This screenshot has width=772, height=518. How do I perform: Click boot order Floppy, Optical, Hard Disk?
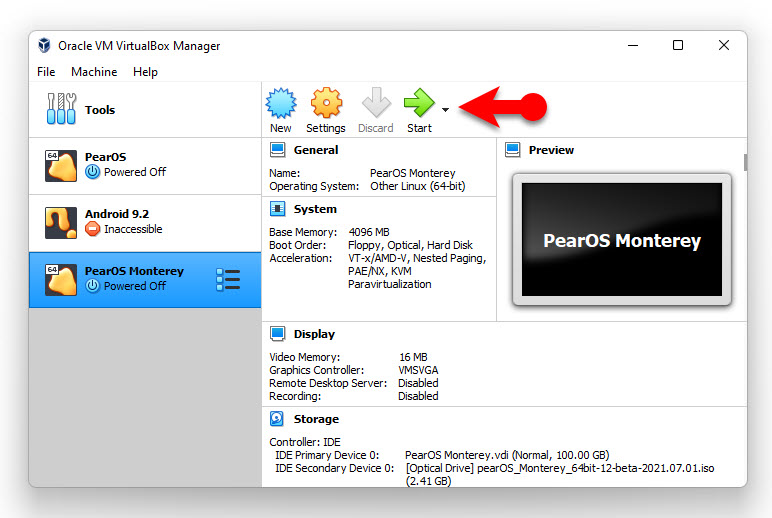click(x=410, y=245)
